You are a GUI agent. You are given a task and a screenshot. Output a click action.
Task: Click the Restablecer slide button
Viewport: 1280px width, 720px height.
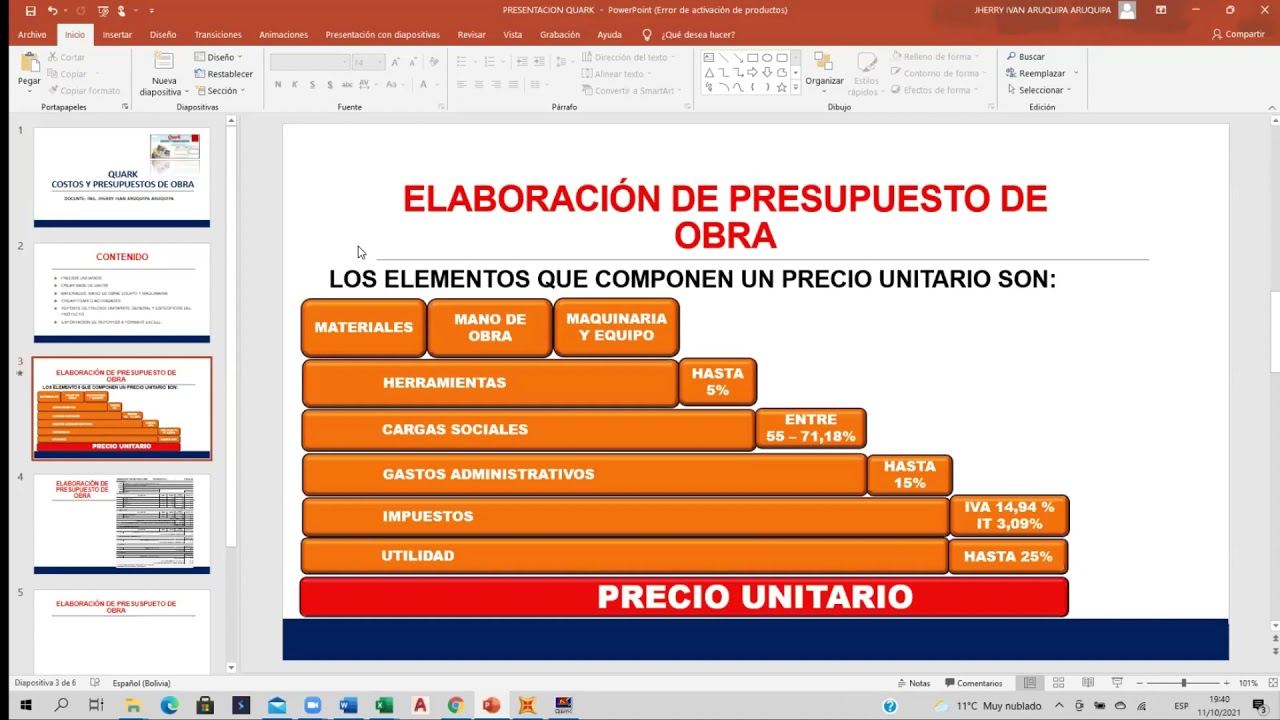click(224, 74)
